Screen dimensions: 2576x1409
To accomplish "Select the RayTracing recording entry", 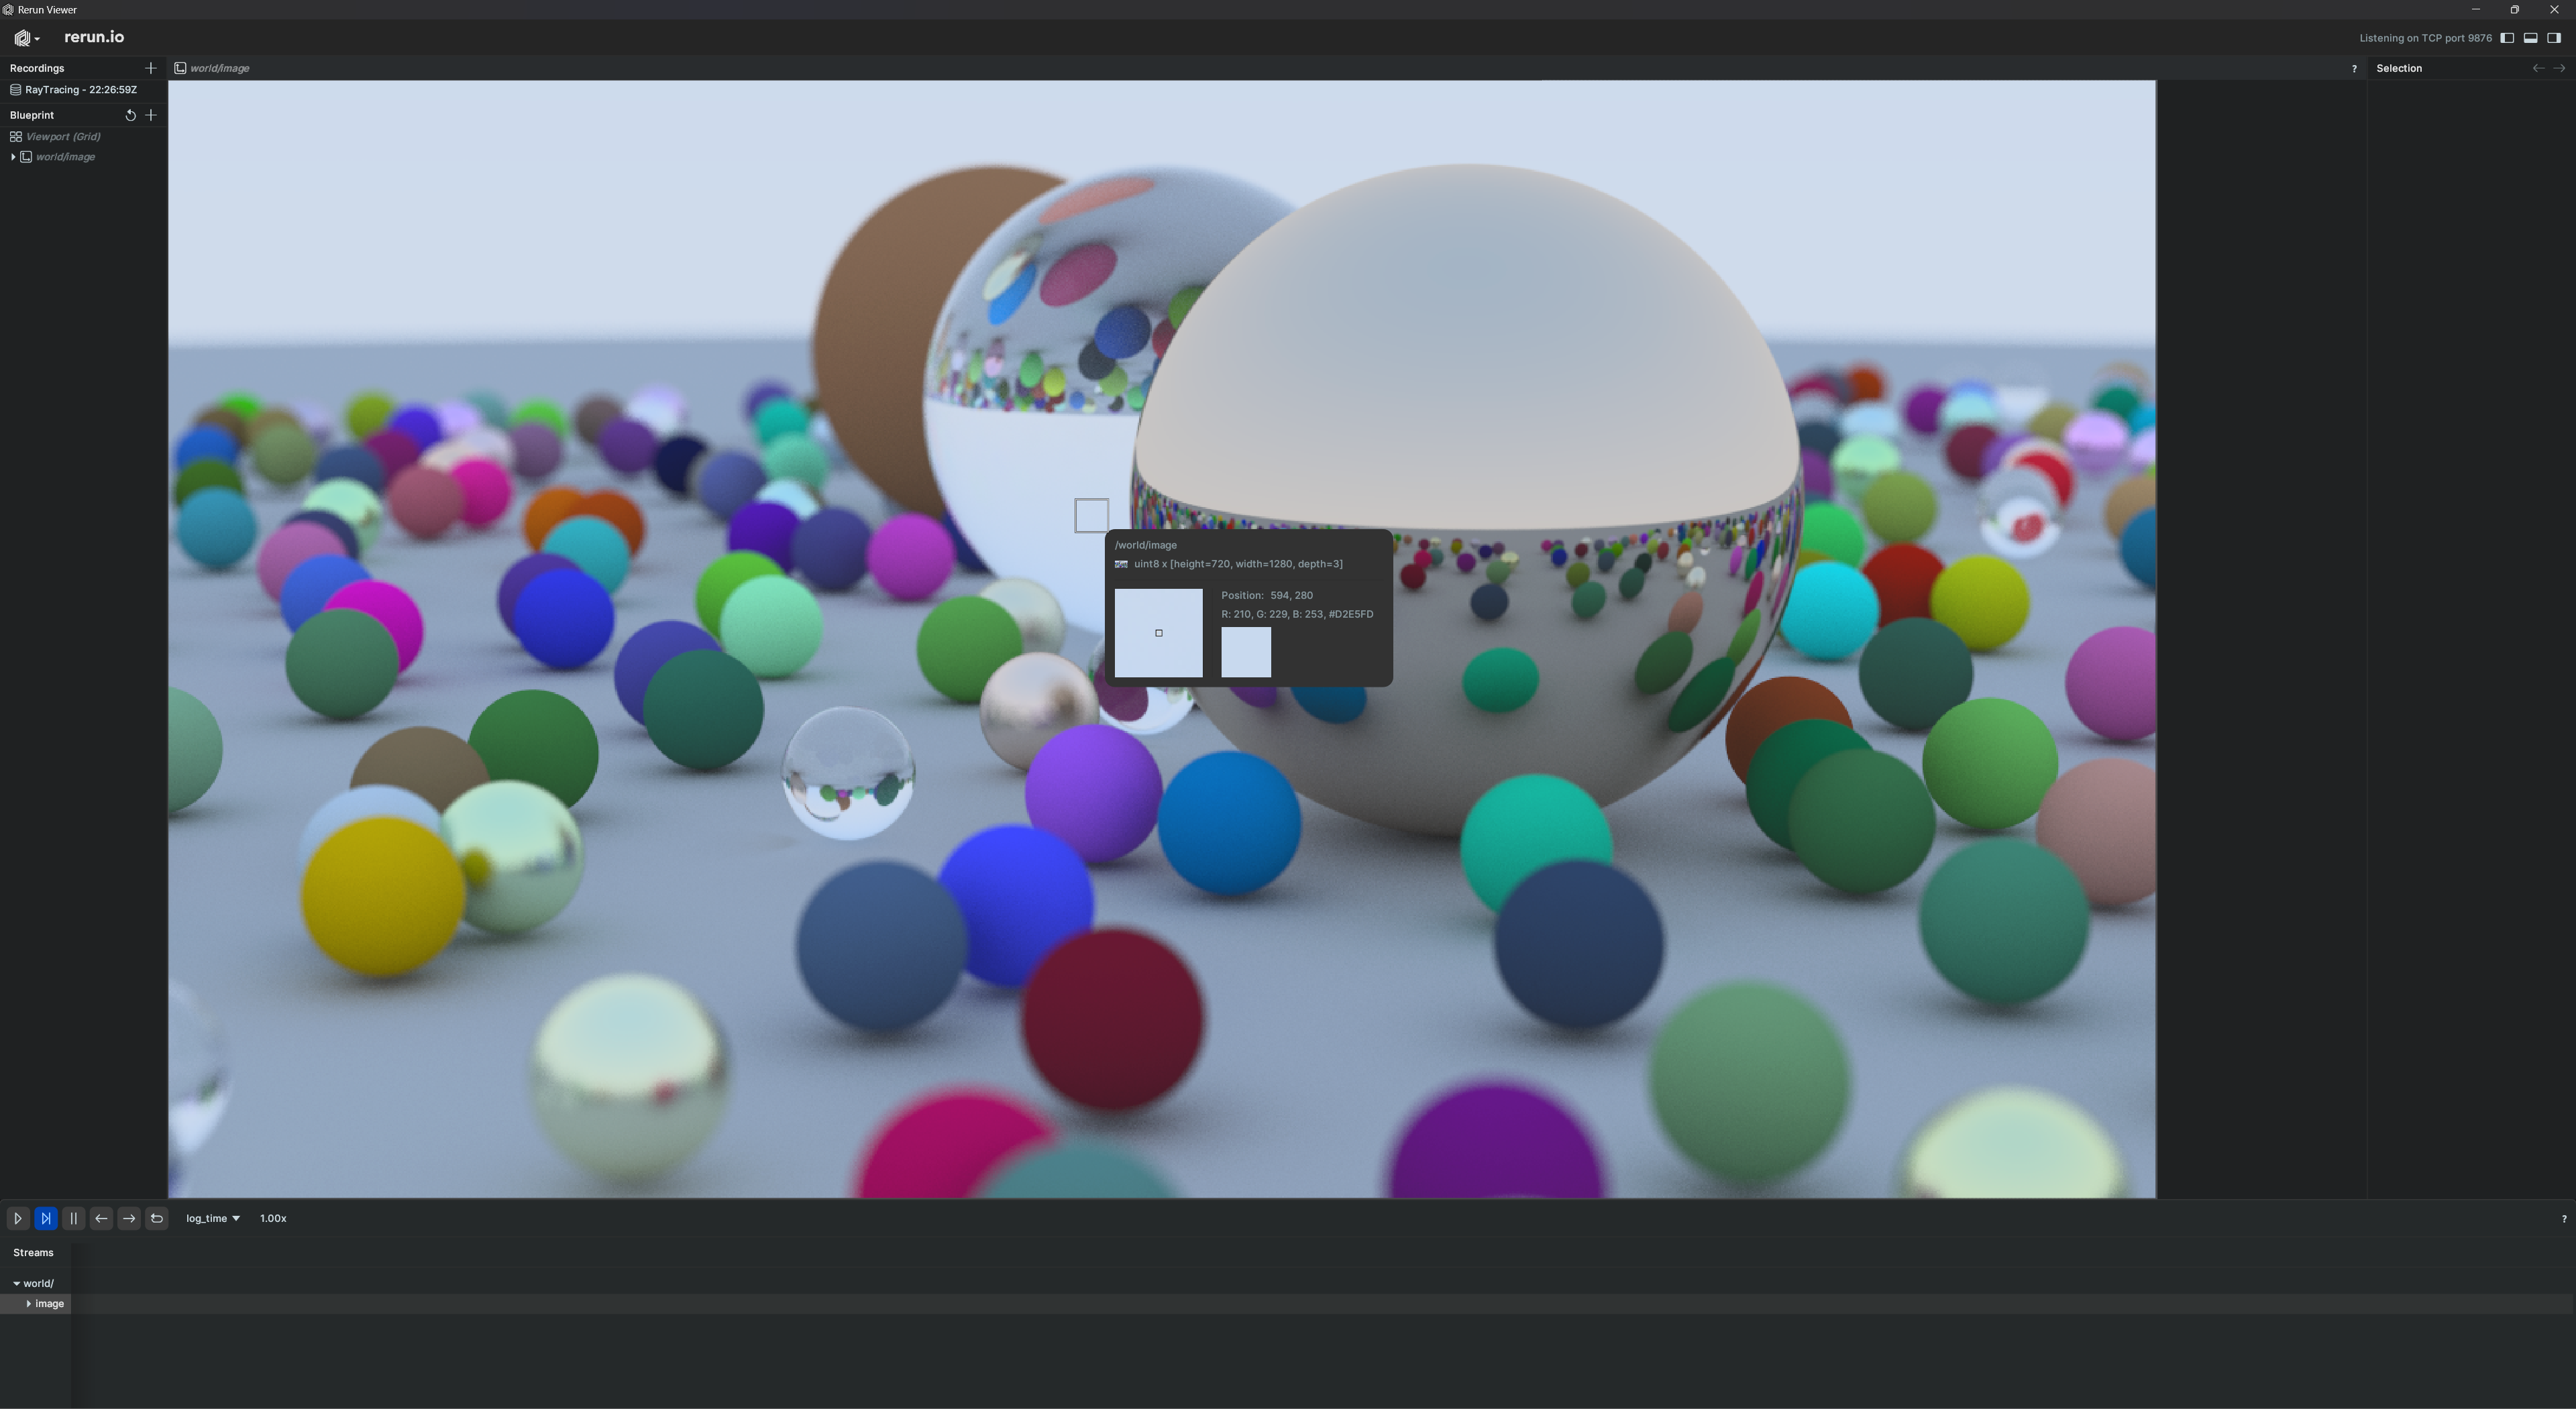I will point(80,90).
